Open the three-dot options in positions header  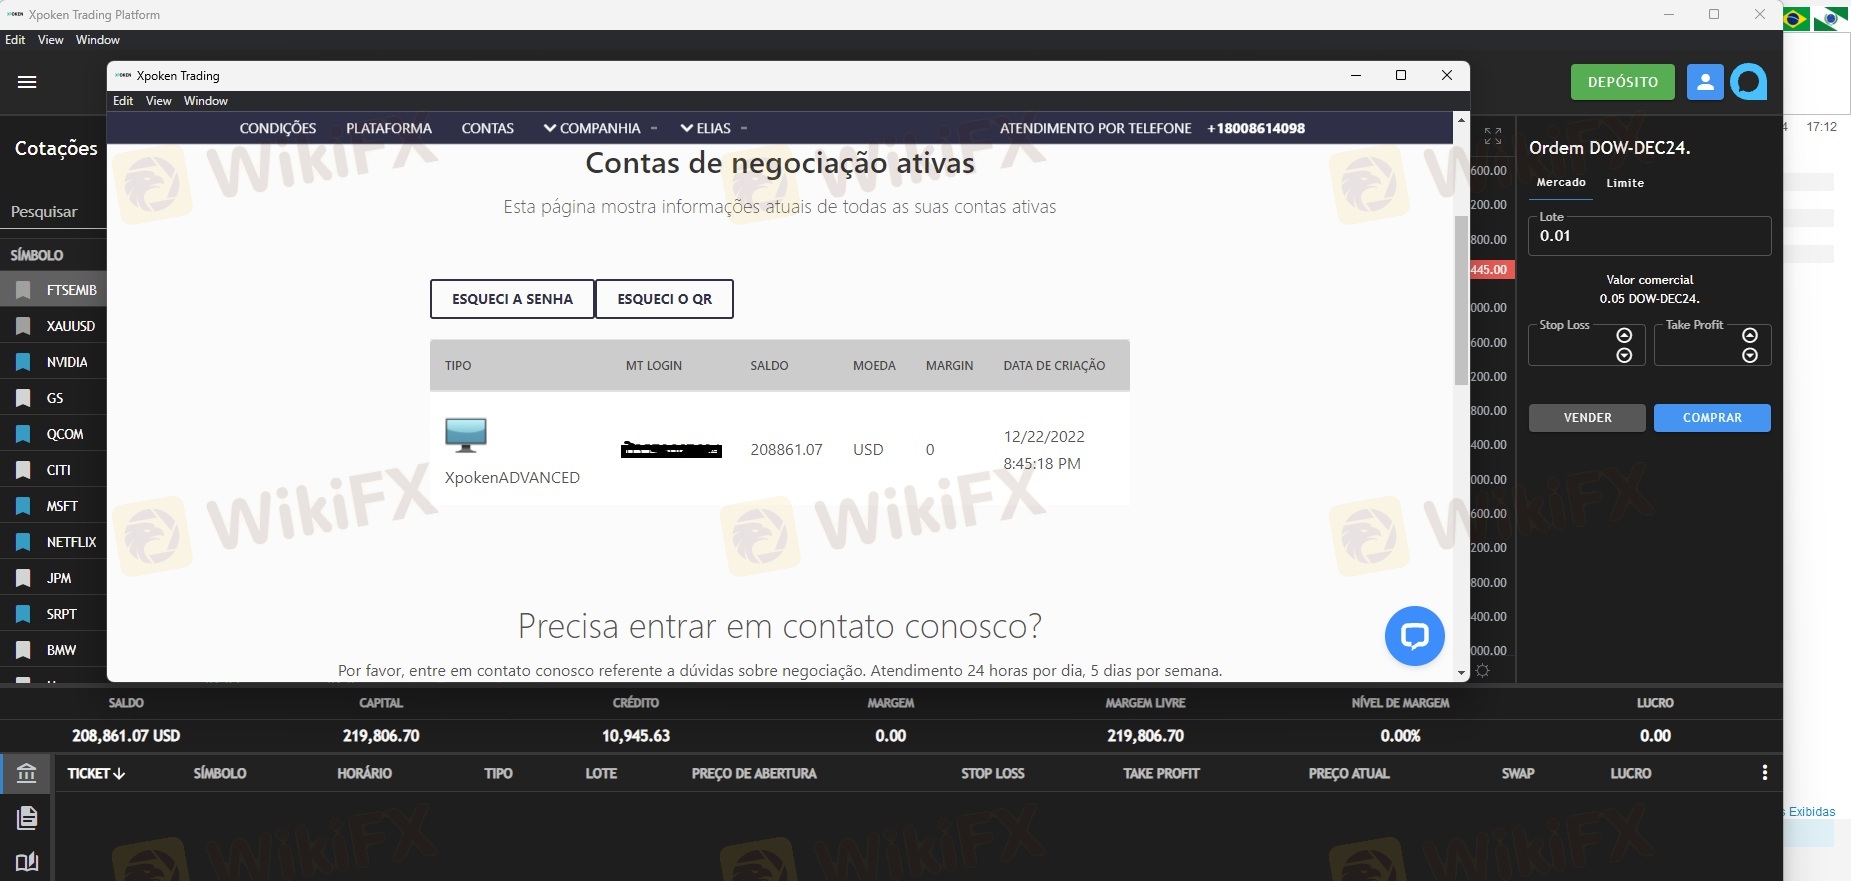point(1765,773)
